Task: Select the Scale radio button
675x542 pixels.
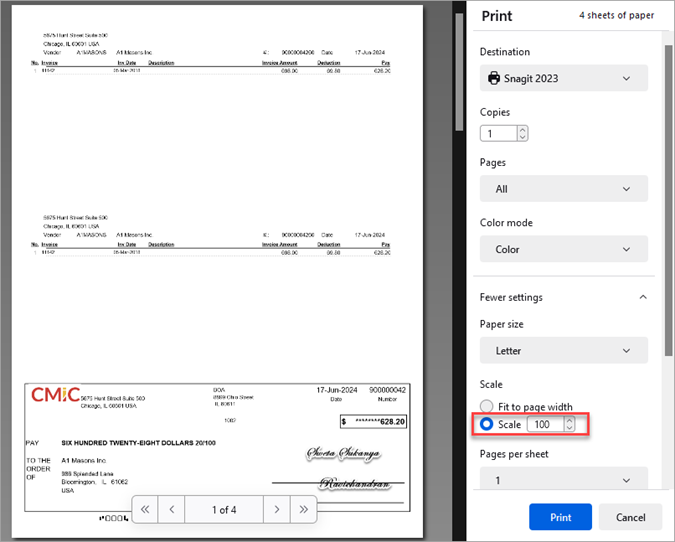Action: point(486,424)
